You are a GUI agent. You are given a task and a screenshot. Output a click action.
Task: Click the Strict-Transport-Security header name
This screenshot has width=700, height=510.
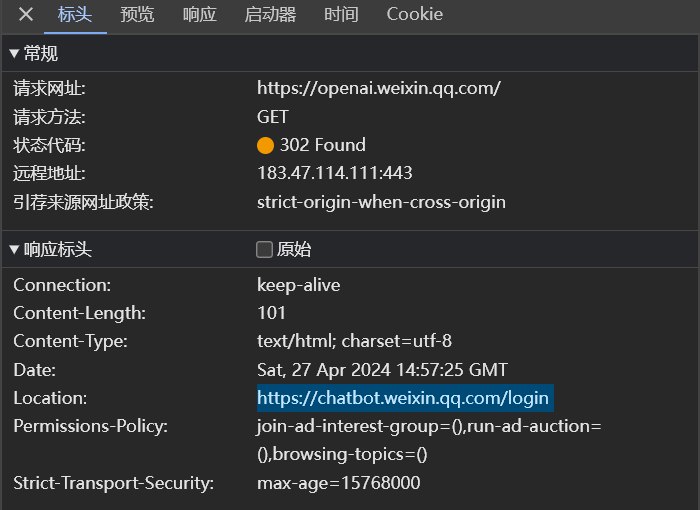[114, 484]
